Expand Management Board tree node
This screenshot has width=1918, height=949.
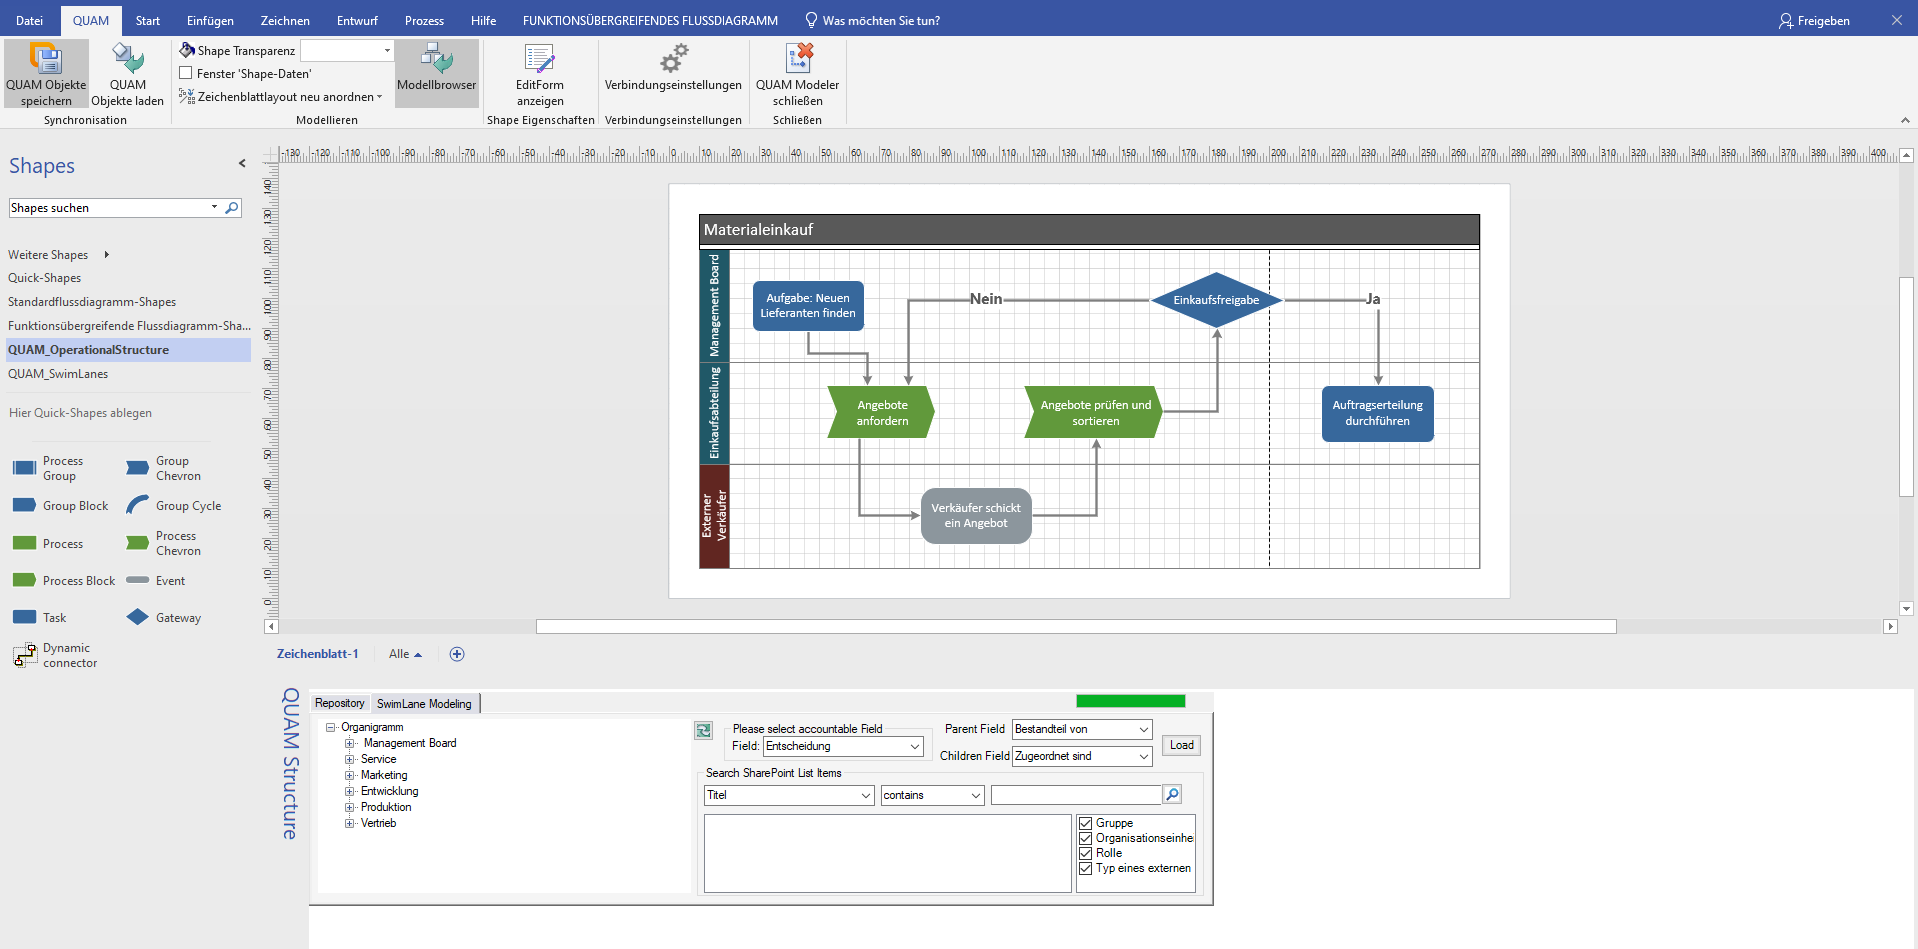(350, 743)
